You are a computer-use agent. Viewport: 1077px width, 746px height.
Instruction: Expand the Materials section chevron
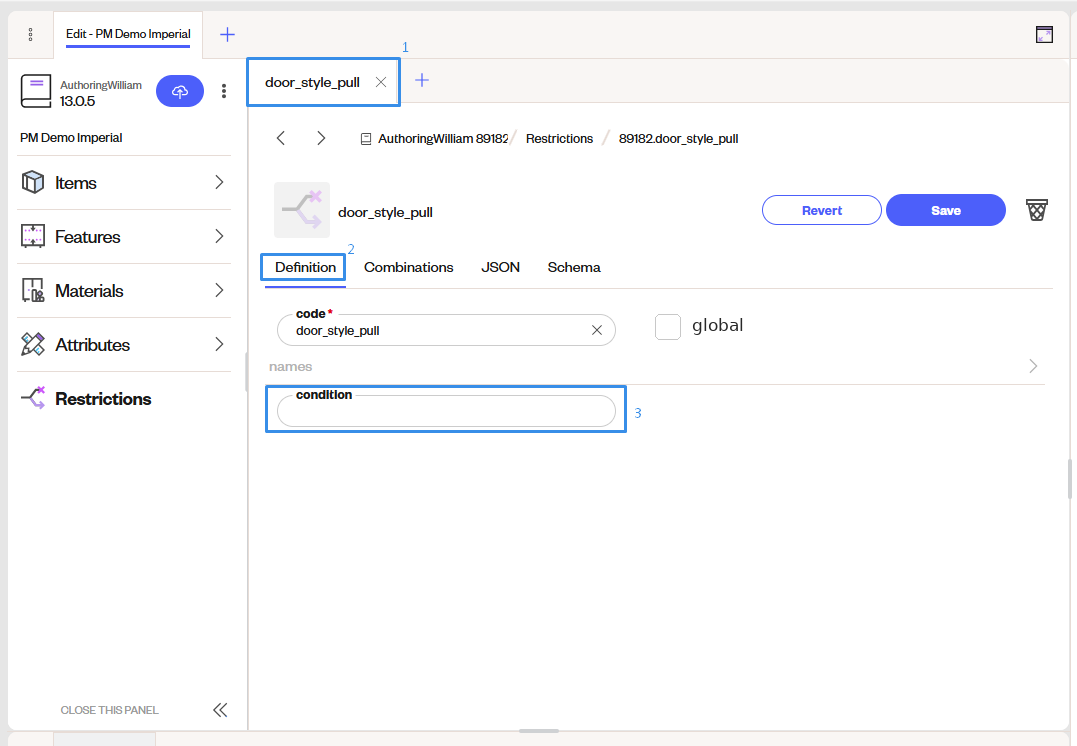(219, 291)
